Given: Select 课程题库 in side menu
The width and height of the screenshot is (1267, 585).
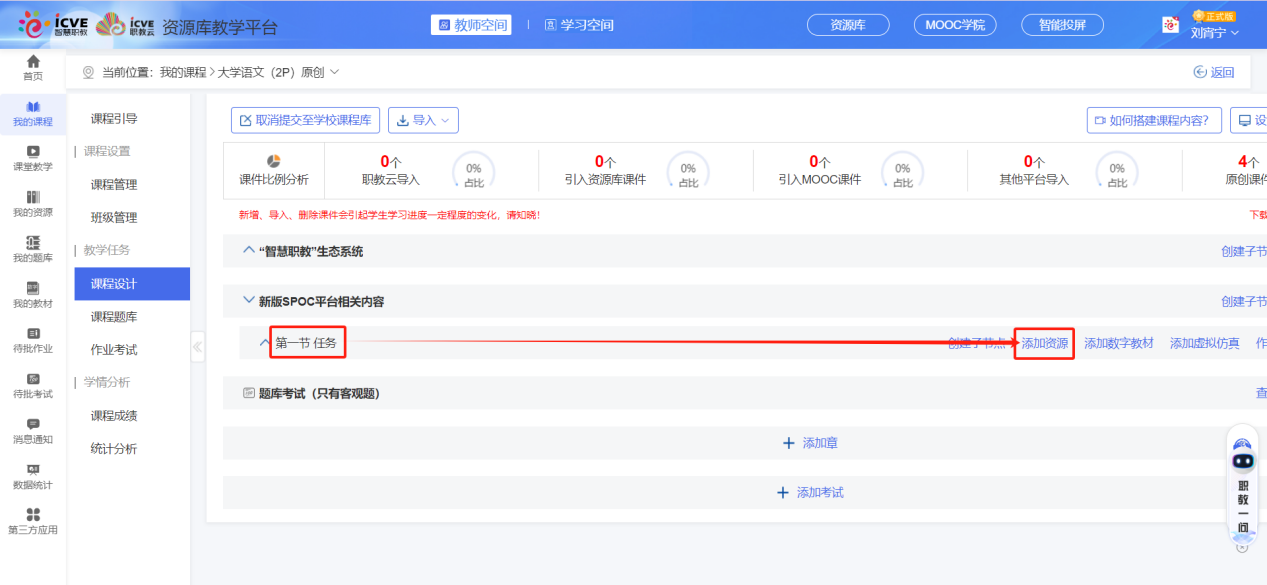Looking at the screenshot, I should click(114, 317).
